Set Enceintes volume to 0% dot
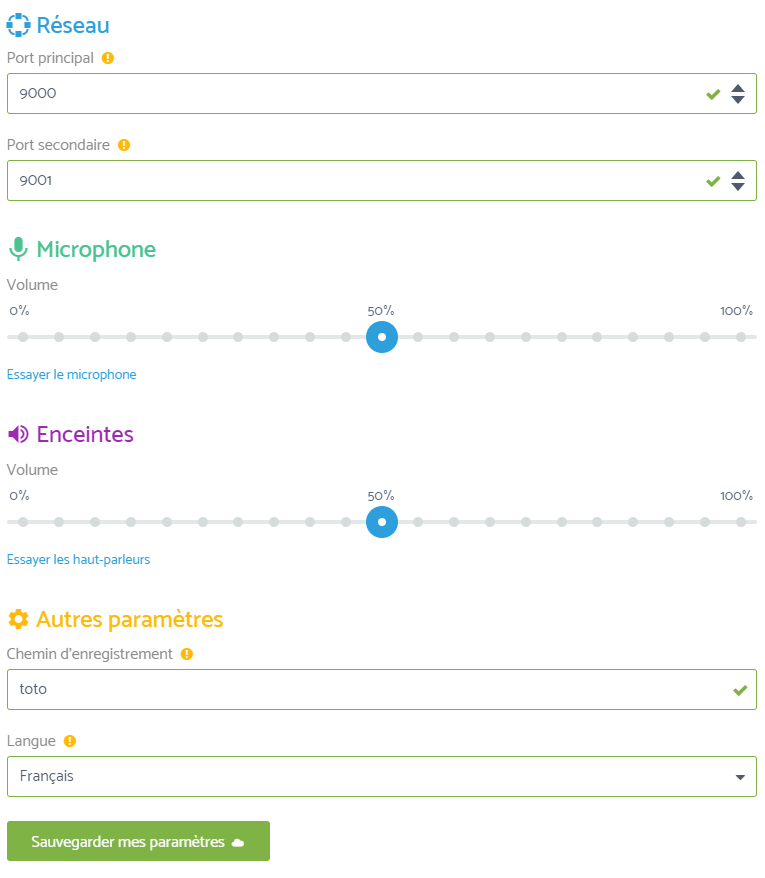Viewport: 765px width, 878px height. (23, 522)
